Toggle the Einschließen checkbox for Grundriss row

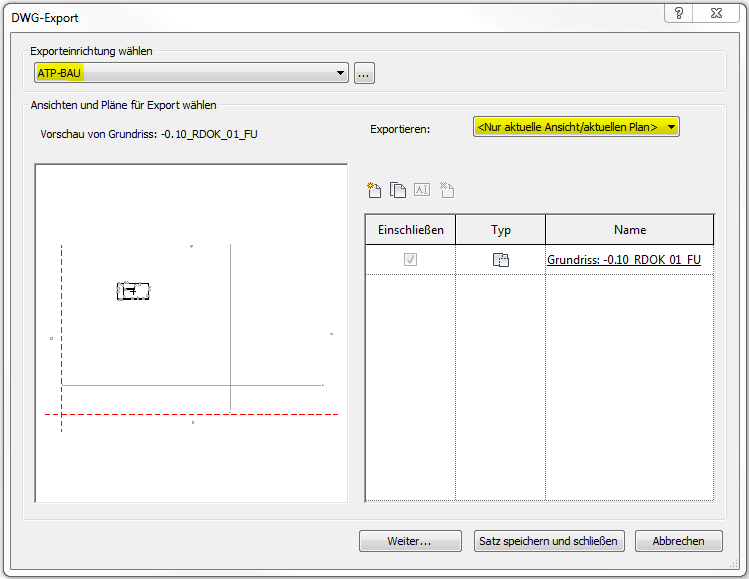click(410, 260)
